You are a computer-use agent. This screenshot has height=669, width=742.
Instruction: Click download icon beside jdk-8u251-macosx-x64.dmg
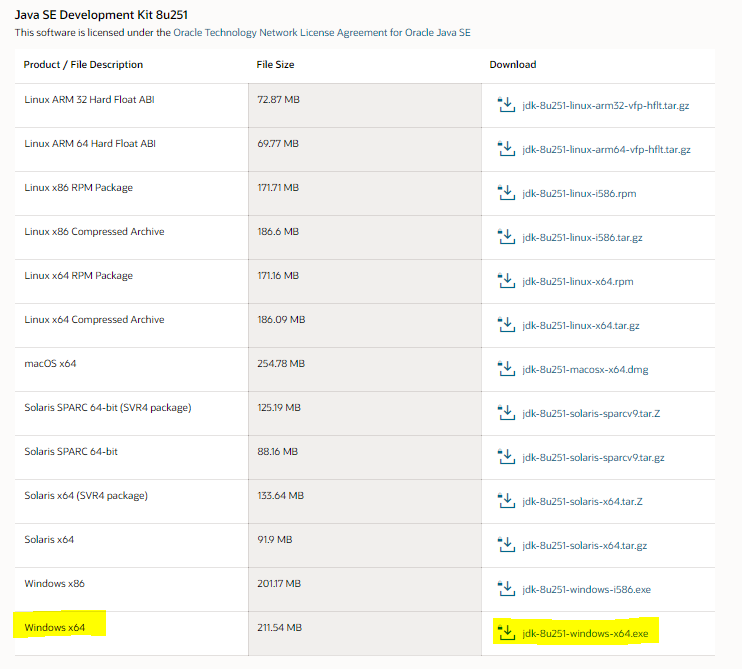click(x=506, y=369)
